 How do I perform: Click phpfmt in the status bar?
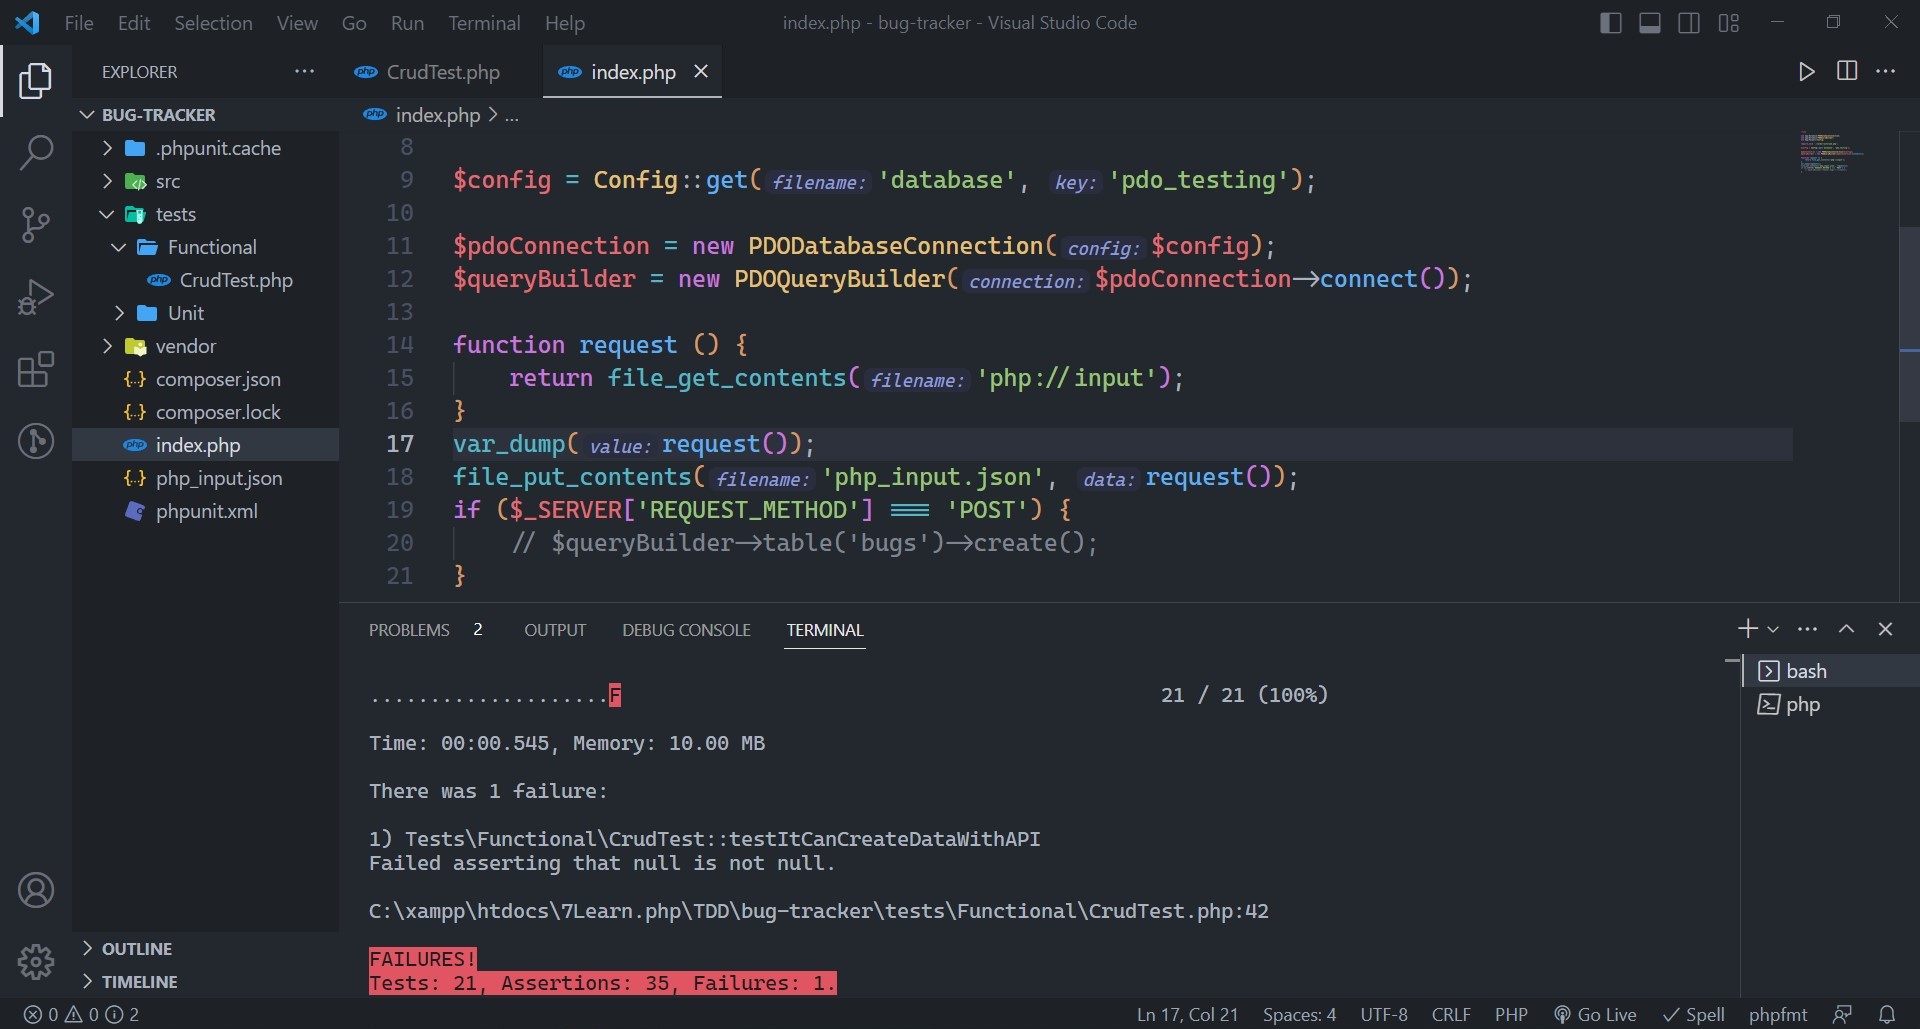(1778, 1014)
